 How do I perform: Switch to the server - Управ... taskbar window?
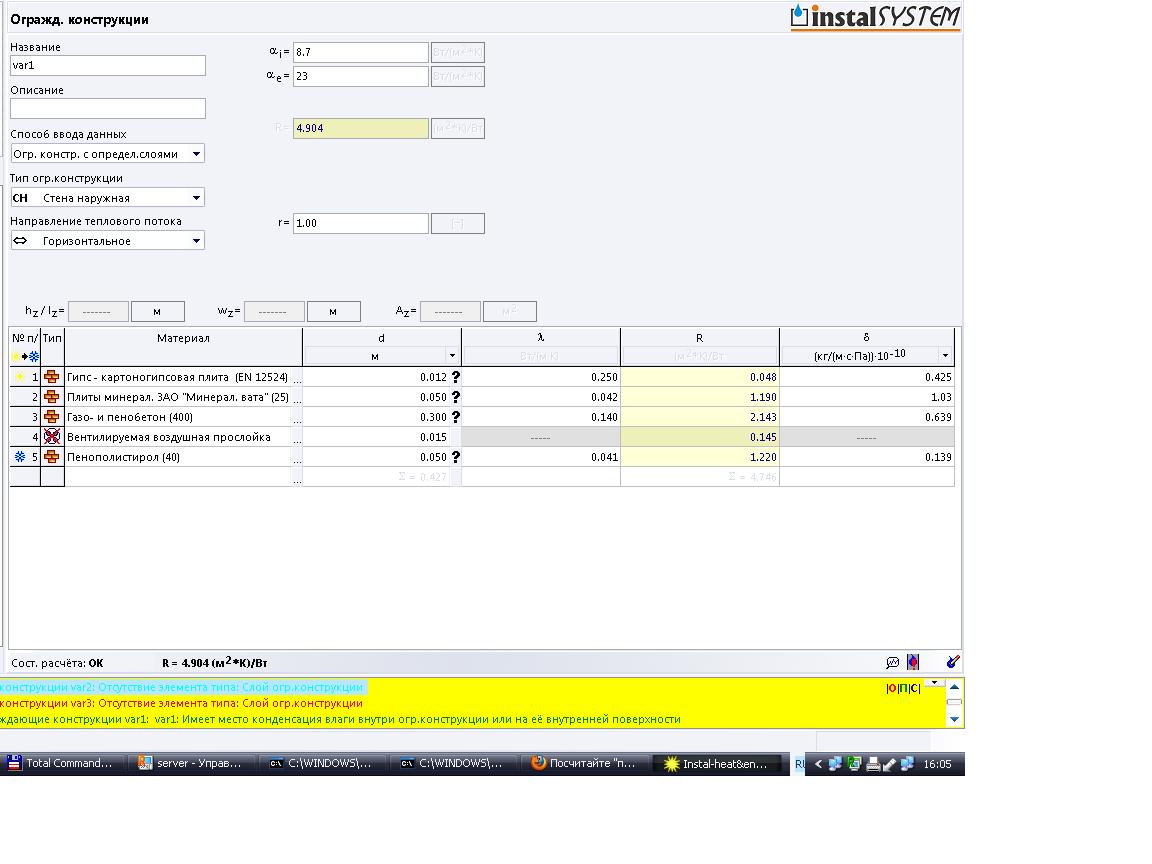(193, 763)
